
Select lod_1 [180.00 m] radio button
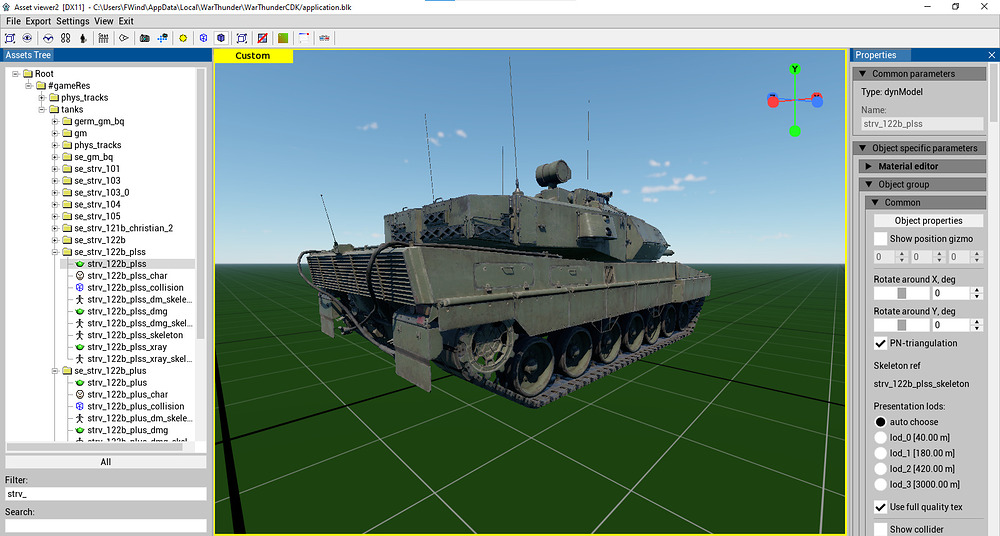click(x=880, y=453)
